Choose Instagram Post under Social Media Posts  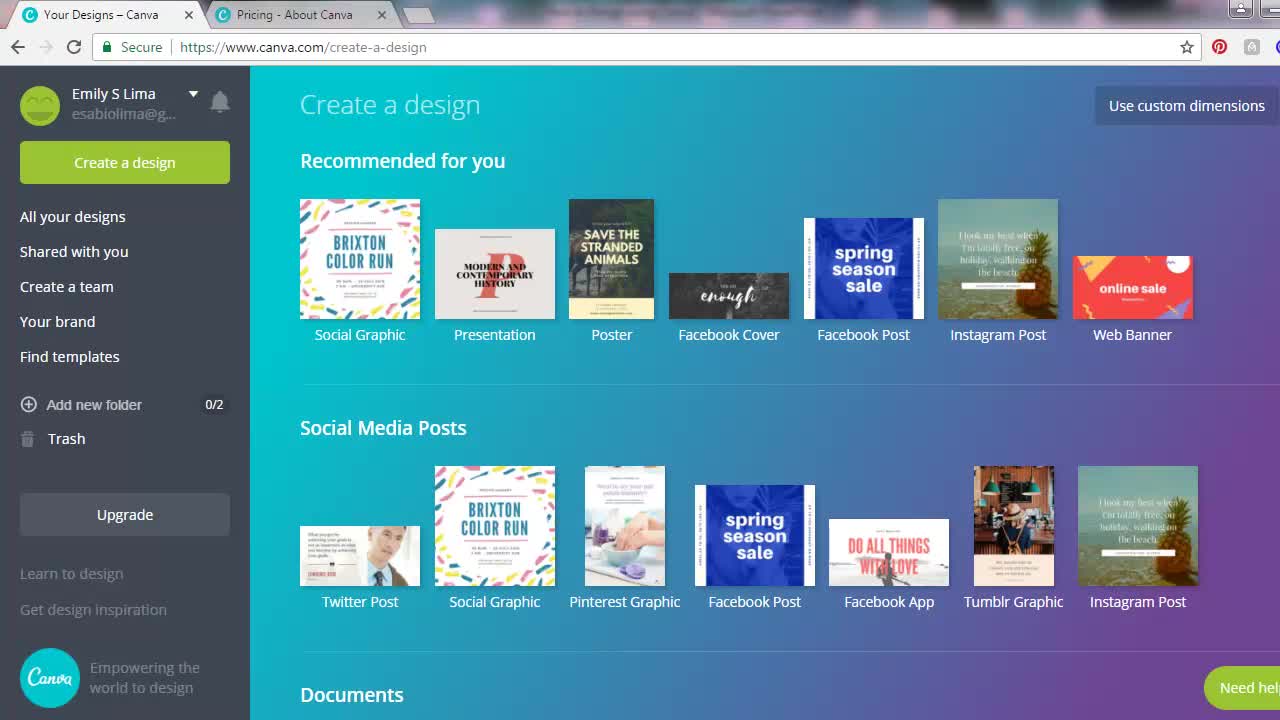click(1138, 526)
